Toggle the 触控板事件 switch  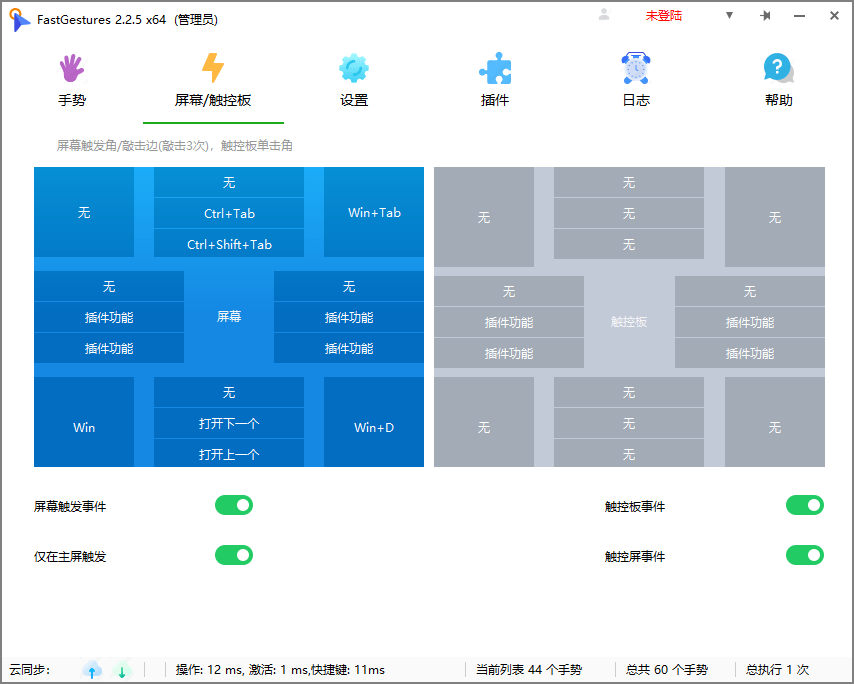point(805,505)
